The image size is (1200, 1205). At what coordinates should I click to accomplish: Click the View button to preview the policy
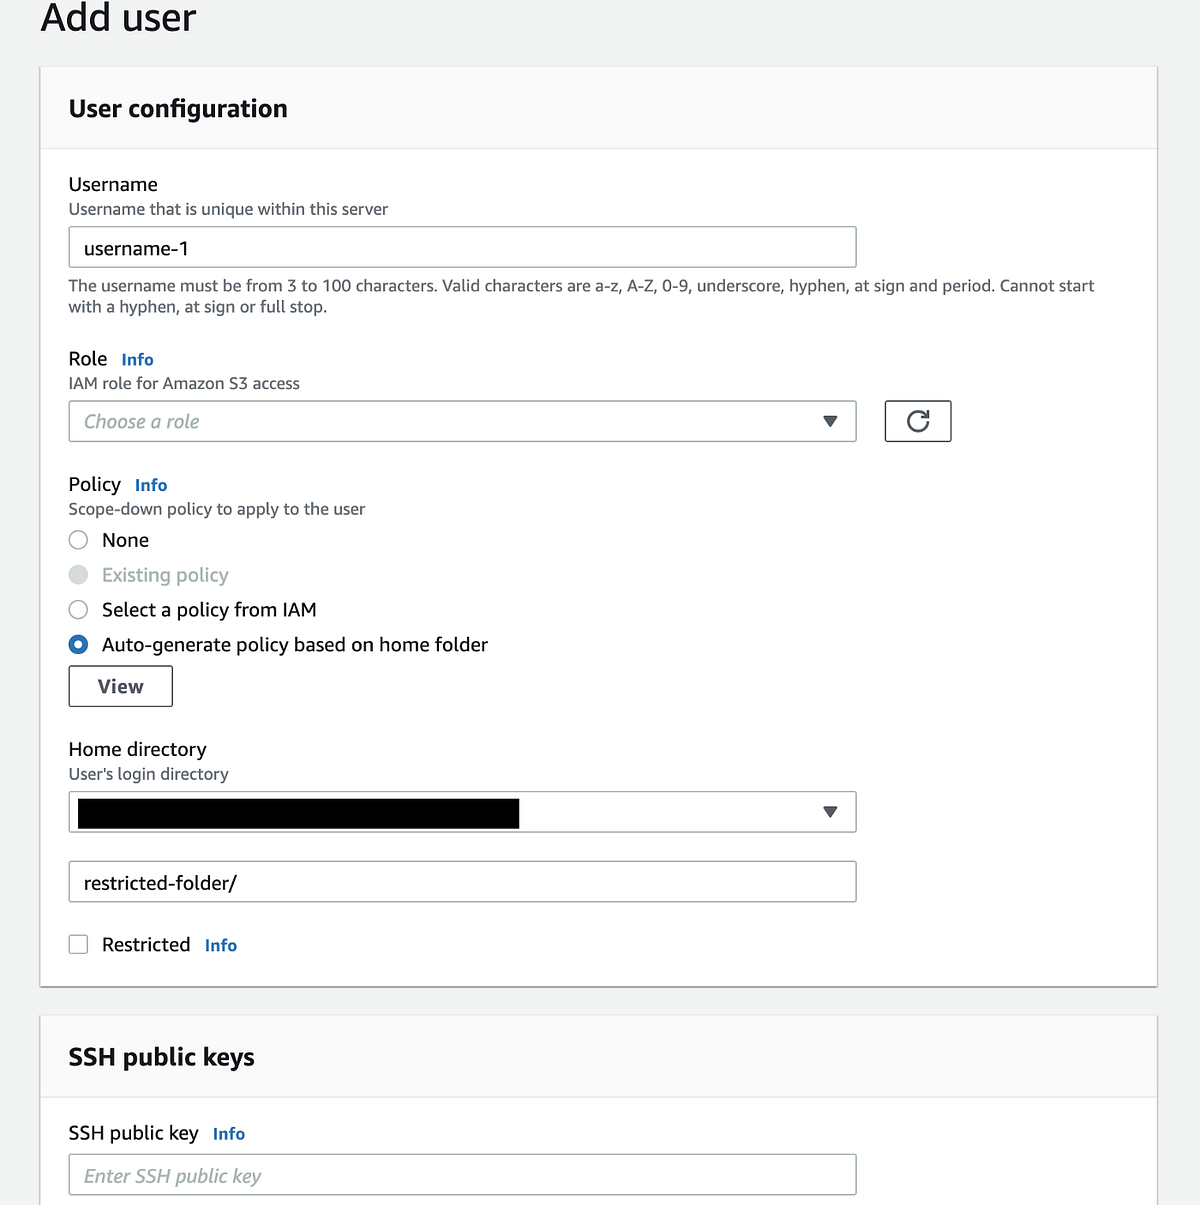point(120,686)
